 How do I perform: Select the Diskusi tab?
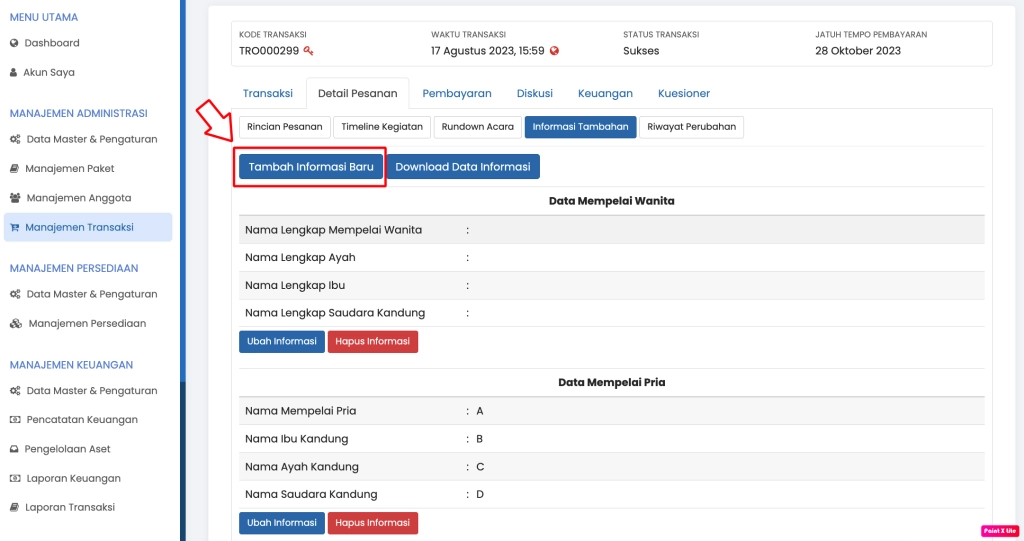coord(534,93)
